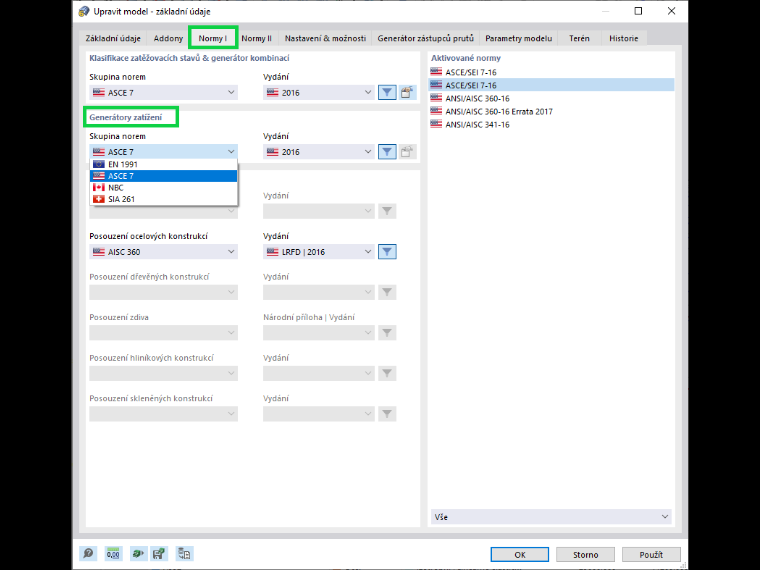The image size is (760, 570).
Task: Choose SIA 261 from the dropdown list
Action: tap(164, 199)
